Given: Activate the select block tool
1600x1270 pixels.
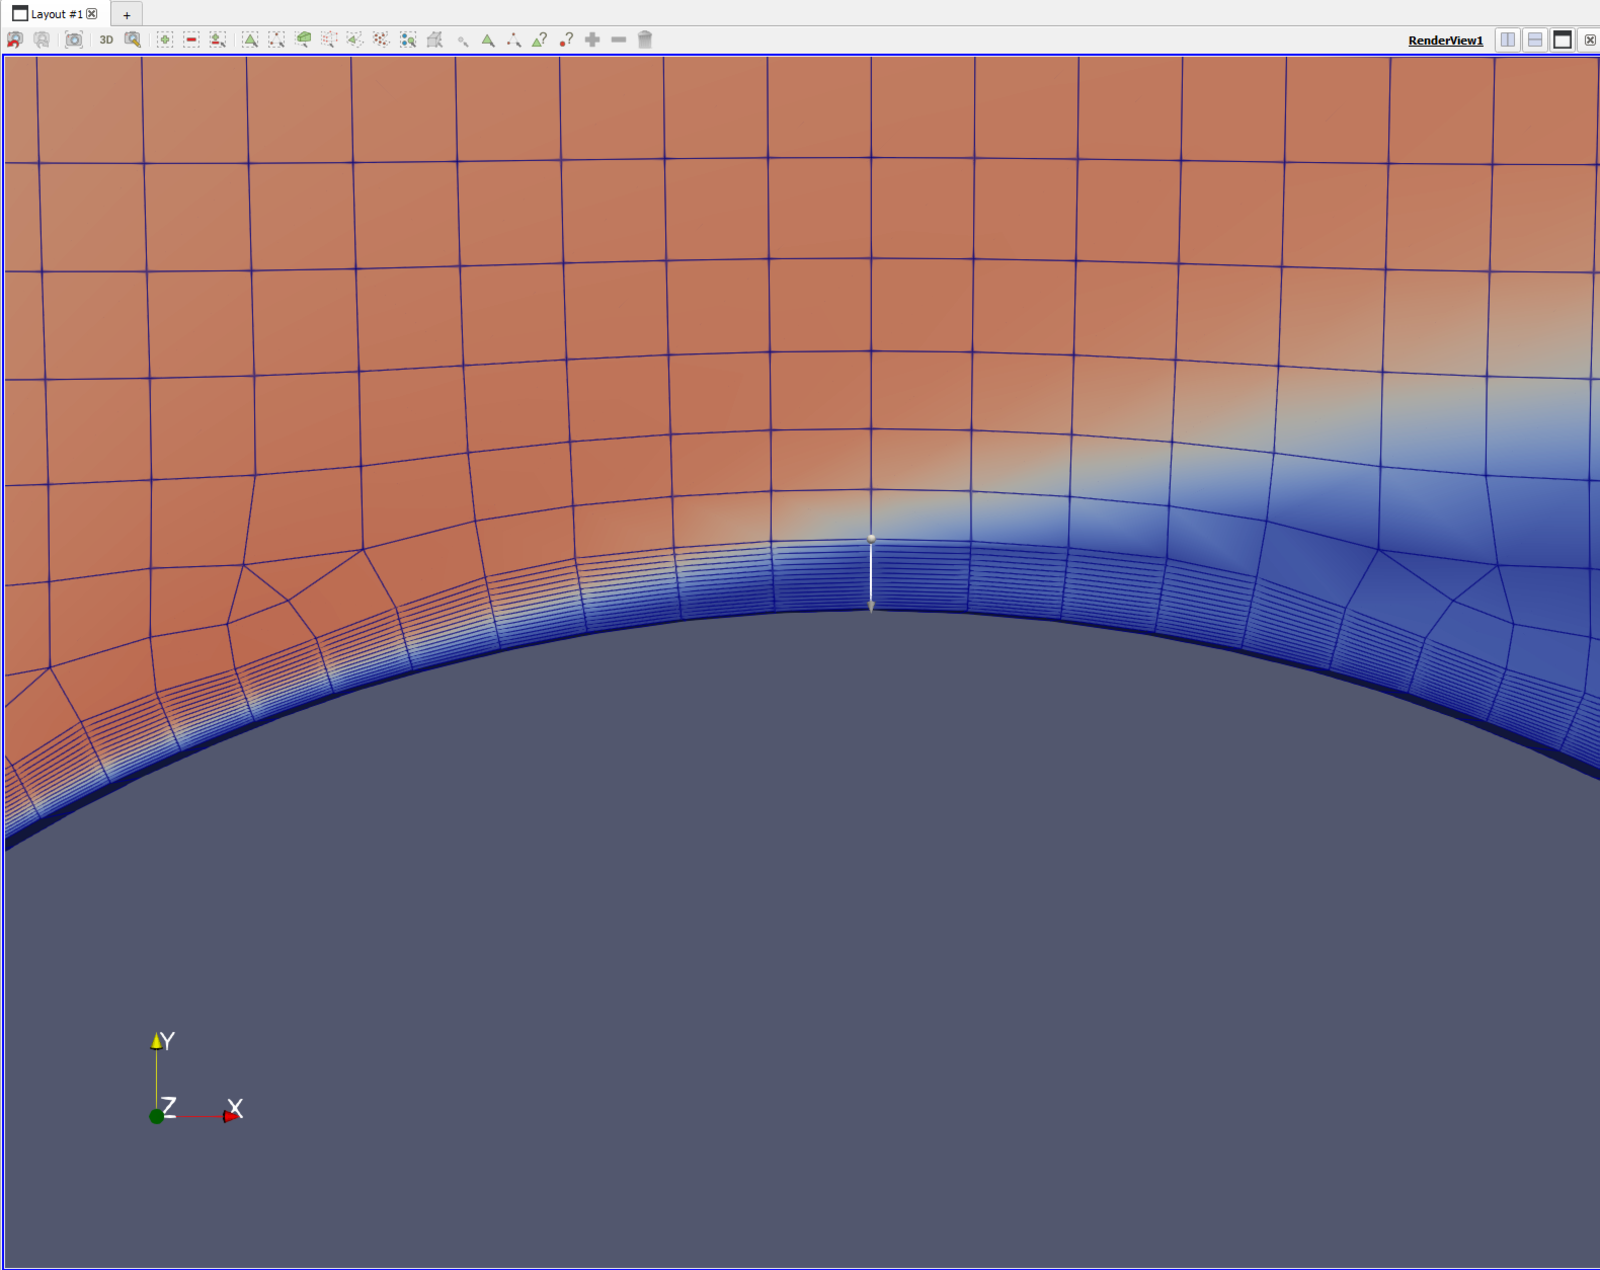Looking at the screenshot, I should [x=408, y=40].
